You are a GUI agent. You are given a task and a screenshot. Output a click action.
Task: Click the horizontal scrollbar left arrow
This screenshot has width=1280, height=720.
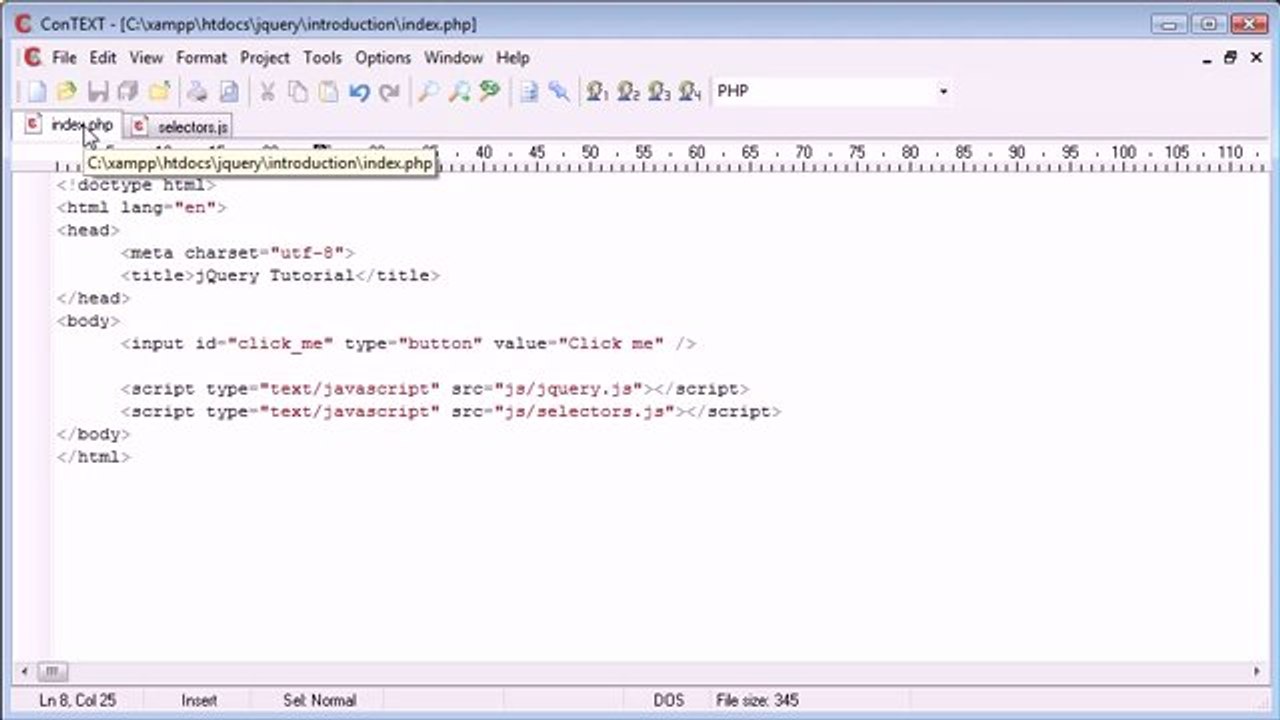[26, 672]
